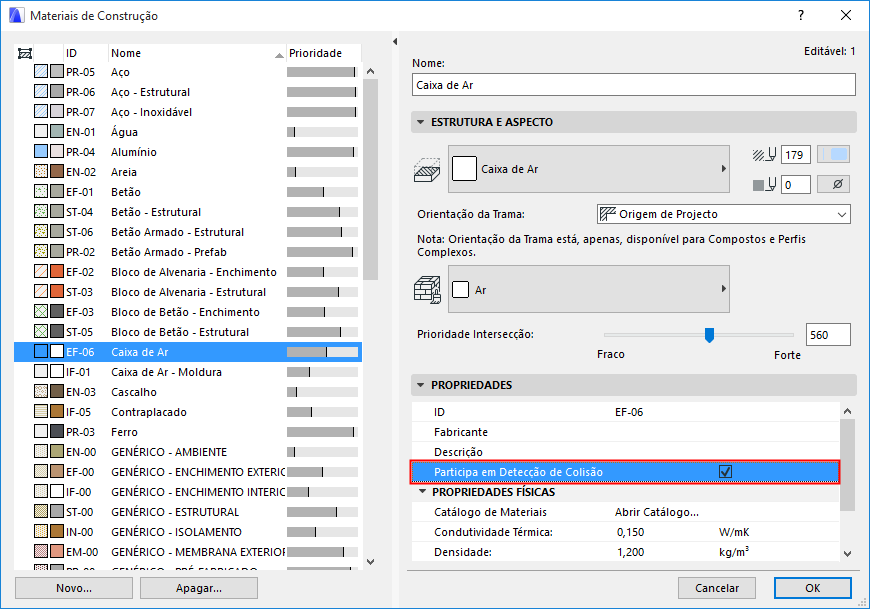
Task: Click the properties panel scroll down arrow
Action: tap(847, 553)
